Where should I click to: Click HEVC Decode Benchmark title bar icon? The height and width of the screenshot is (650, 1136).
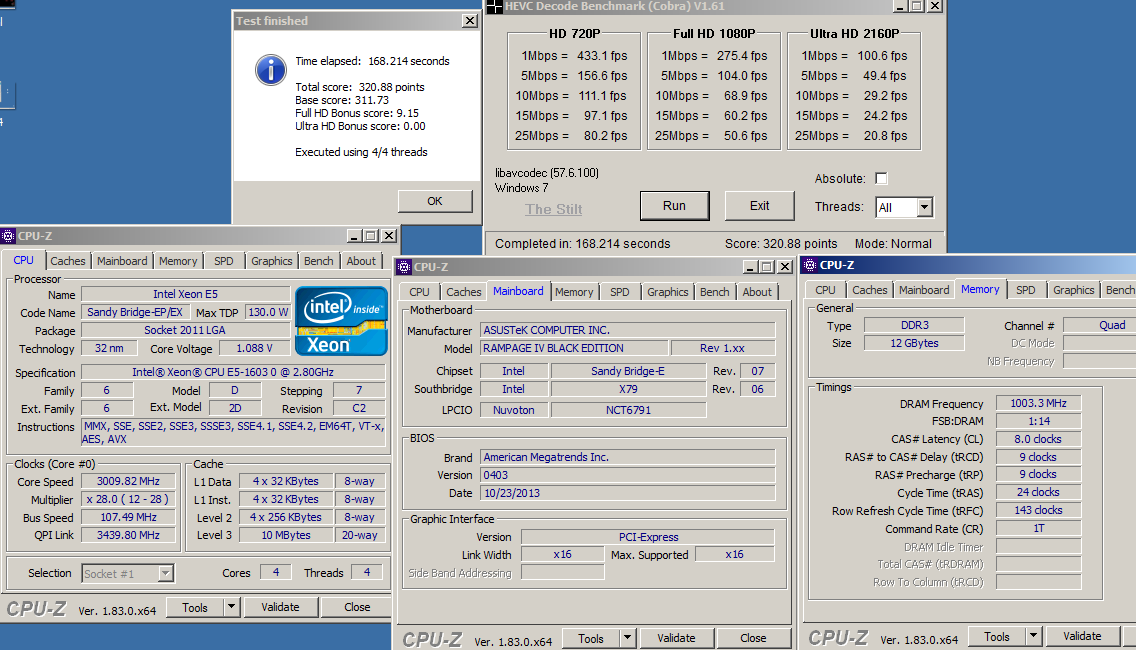(494, 7)
